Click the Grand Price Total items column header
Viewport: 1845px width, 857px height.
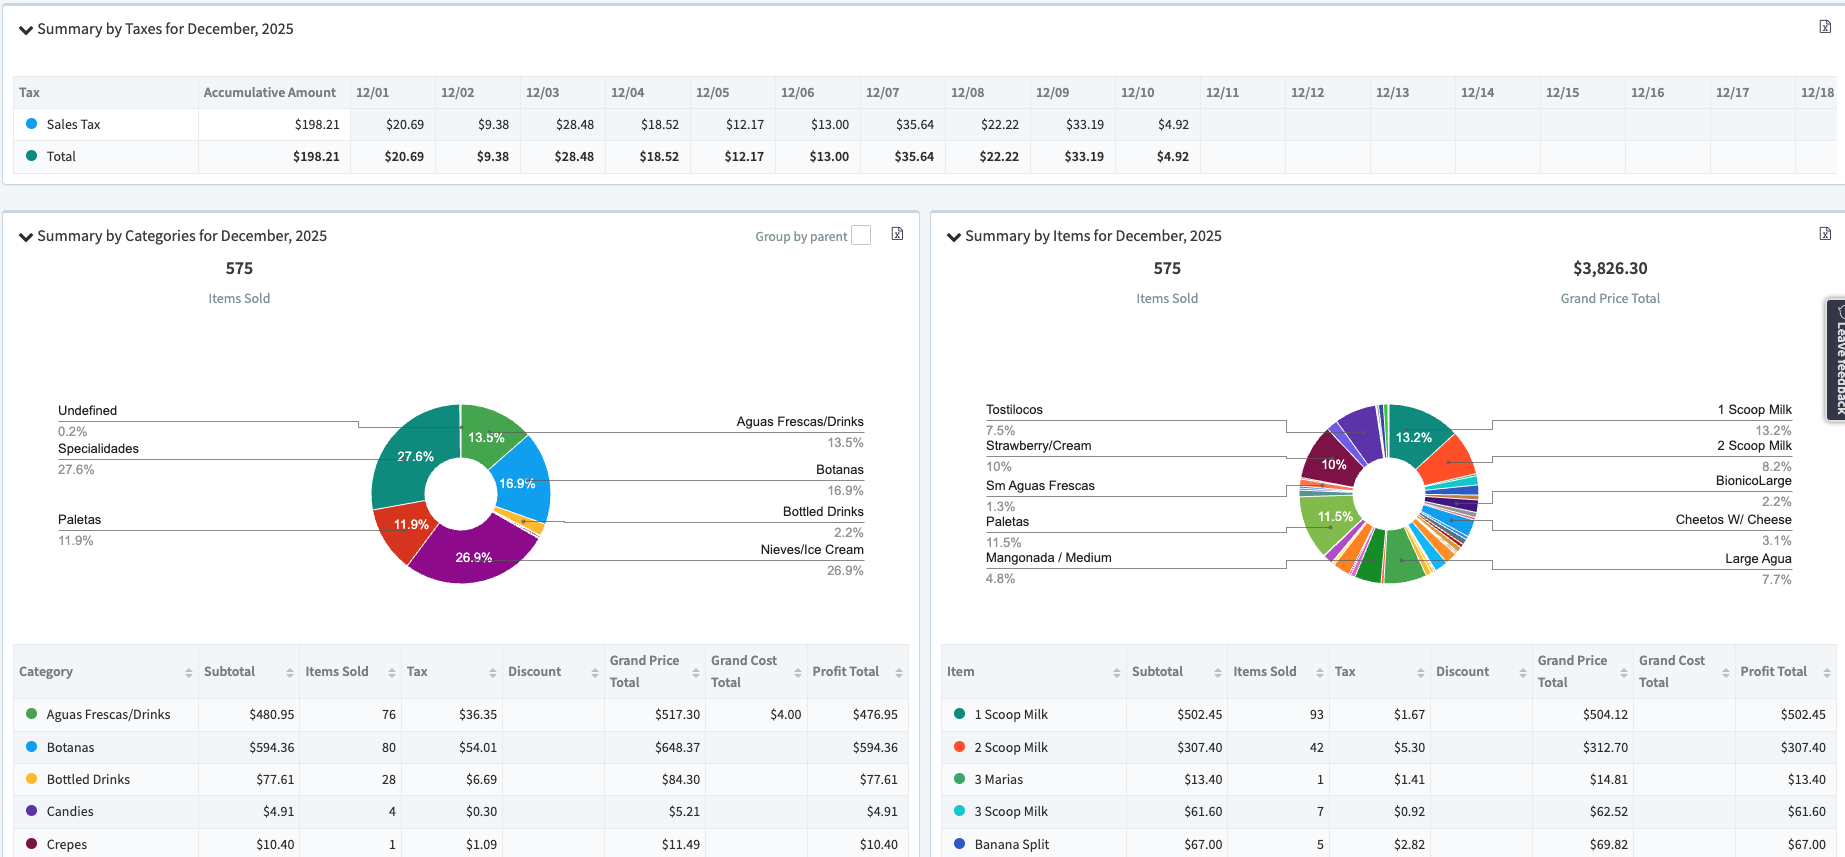[1572, 672]
